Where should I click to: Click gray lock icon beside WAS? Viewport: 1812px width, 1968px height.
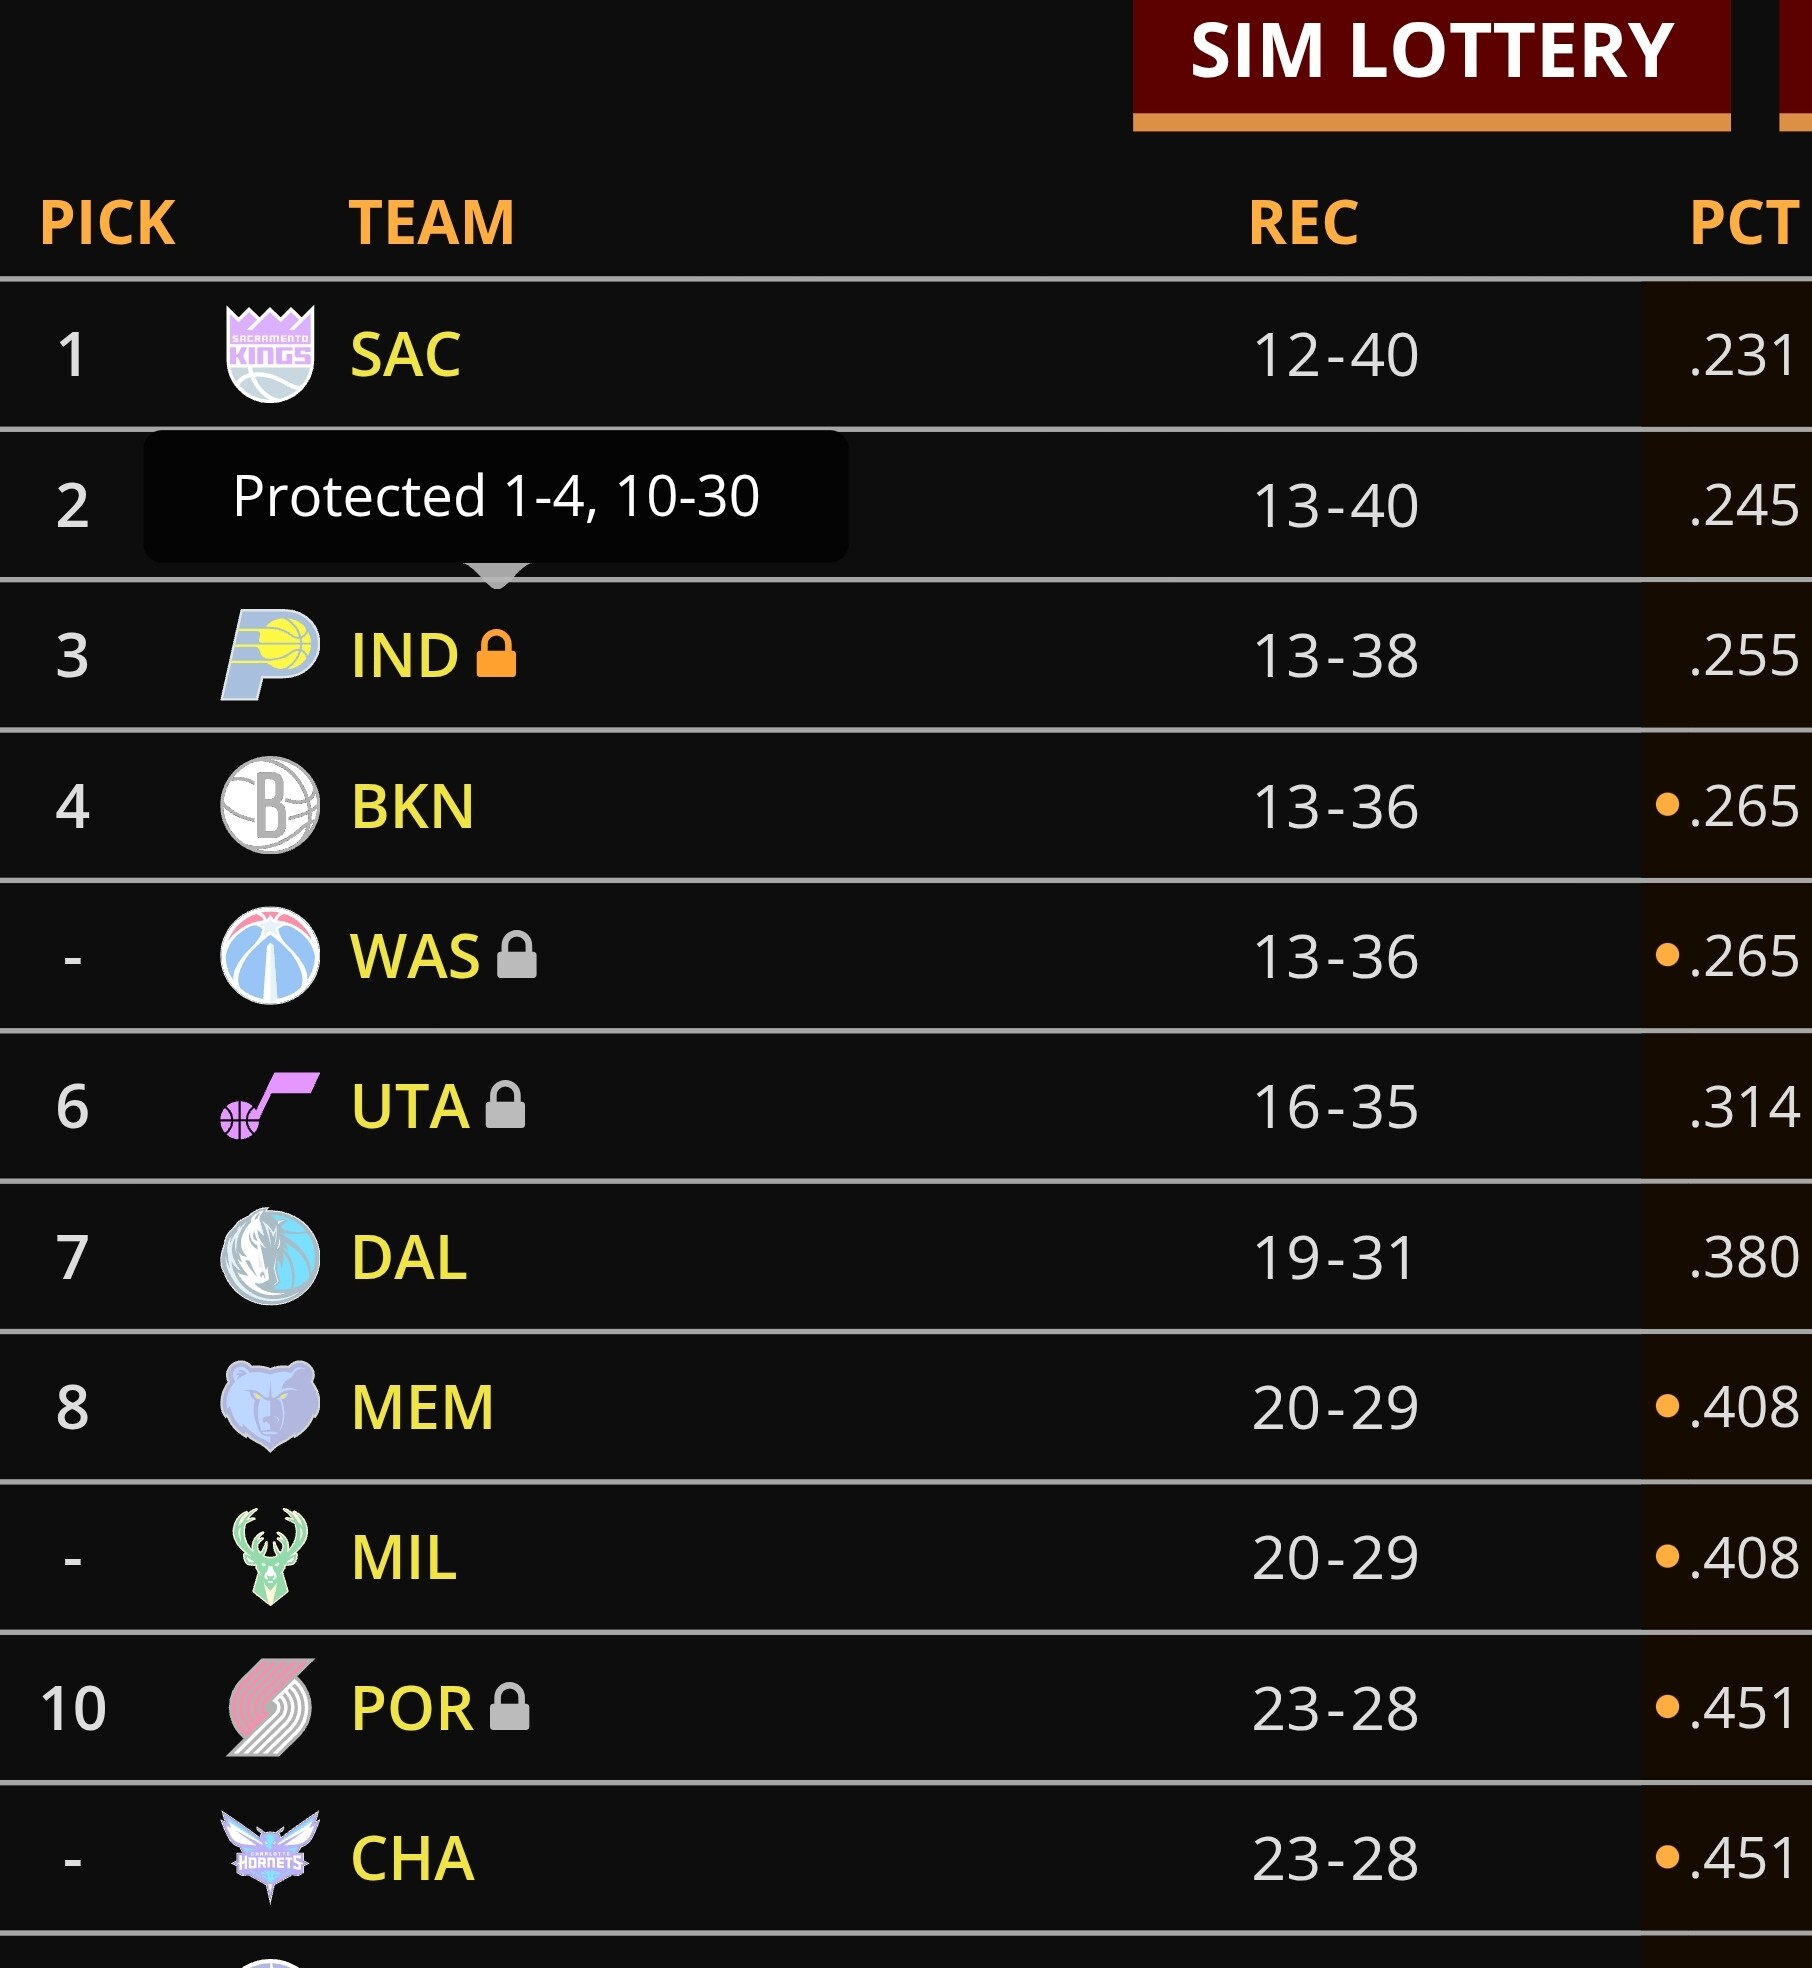[x=517, y=954]
